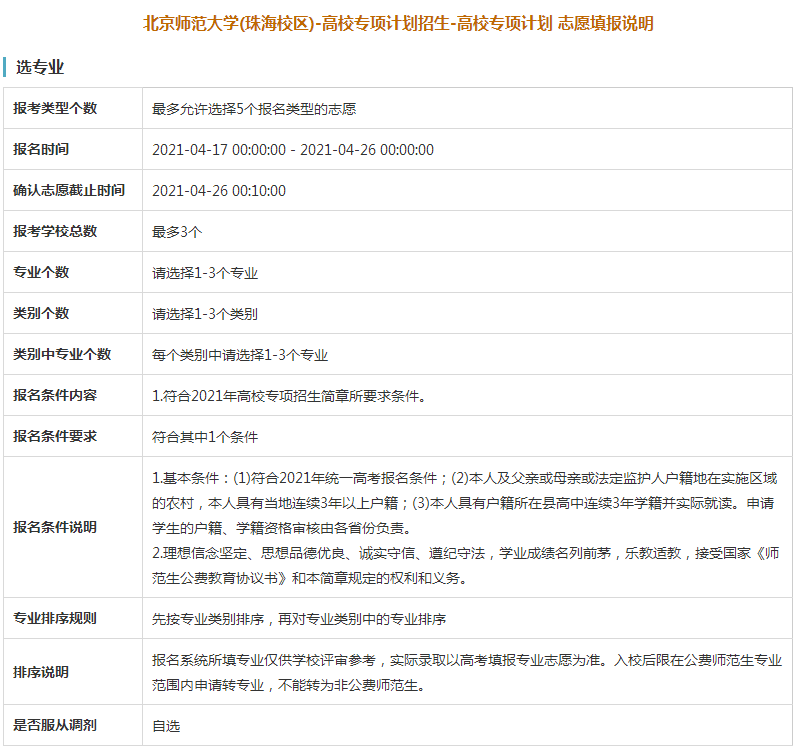Screen dimensions: 795x748
Task: Click the 类别个数 label cell
Action: (x=73, y=313)
